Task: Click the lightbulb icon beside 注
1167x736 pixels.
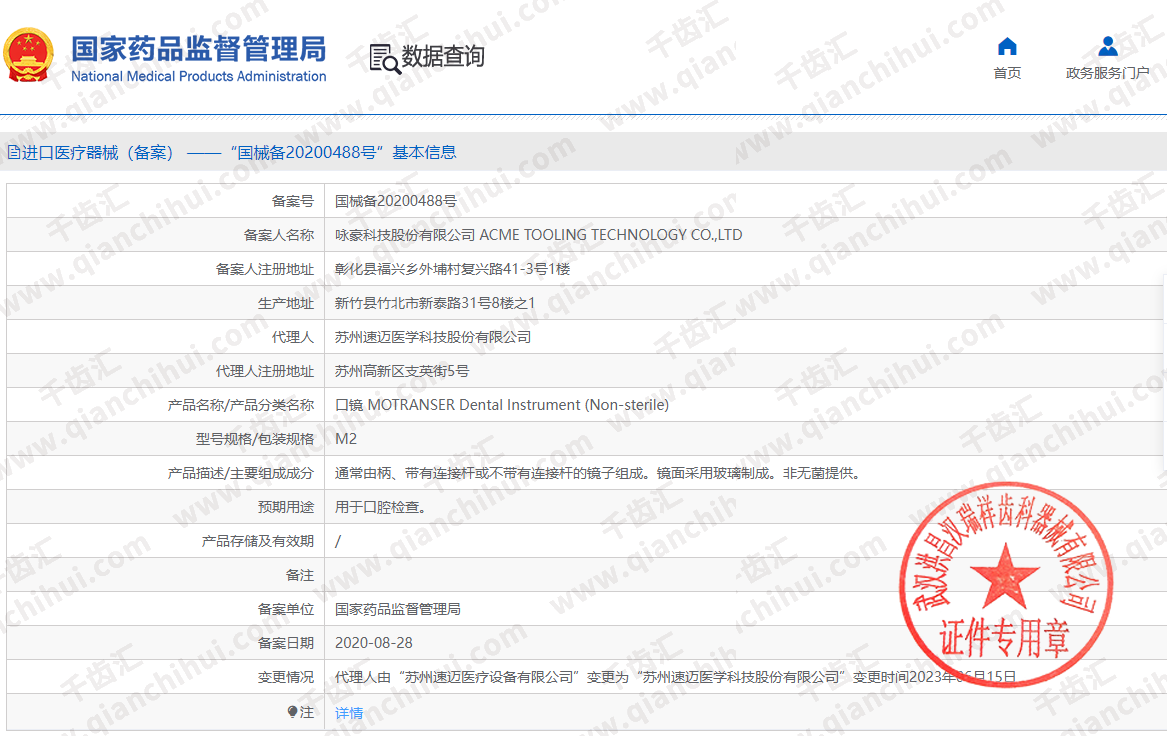Action: tap(292, 712)
